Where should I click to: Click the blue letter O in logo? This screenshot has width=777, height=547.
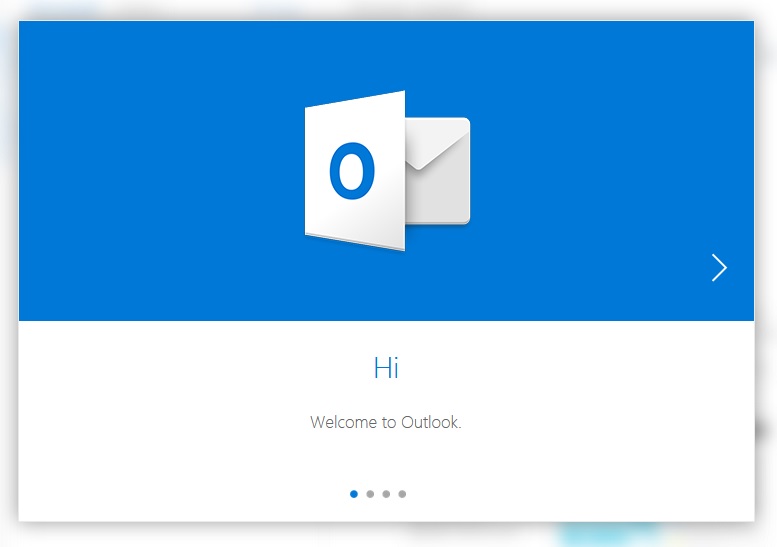point(352,171)
